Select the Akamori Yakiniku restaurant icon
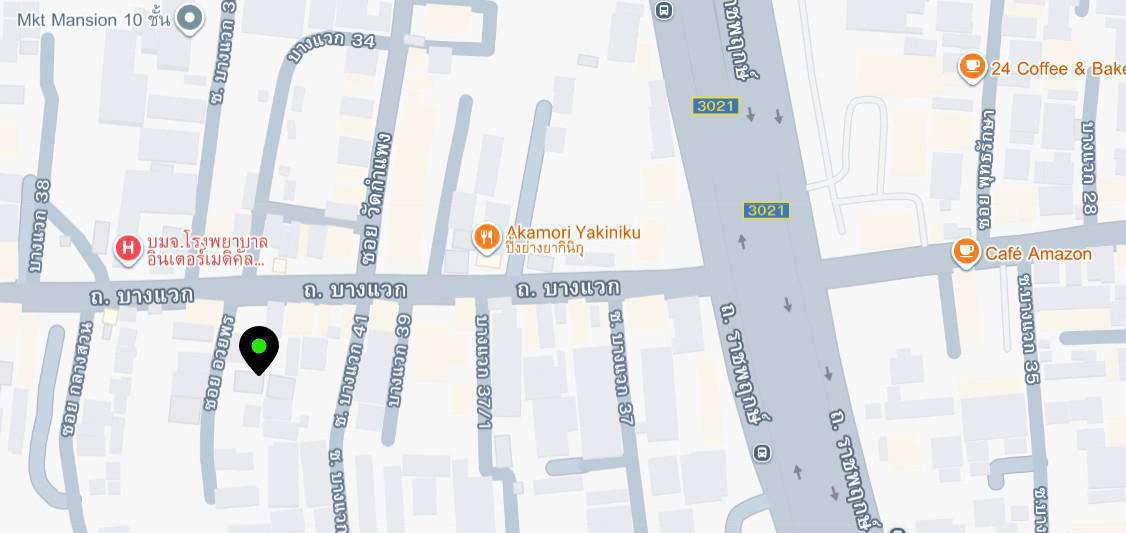 tap(487, 238)
